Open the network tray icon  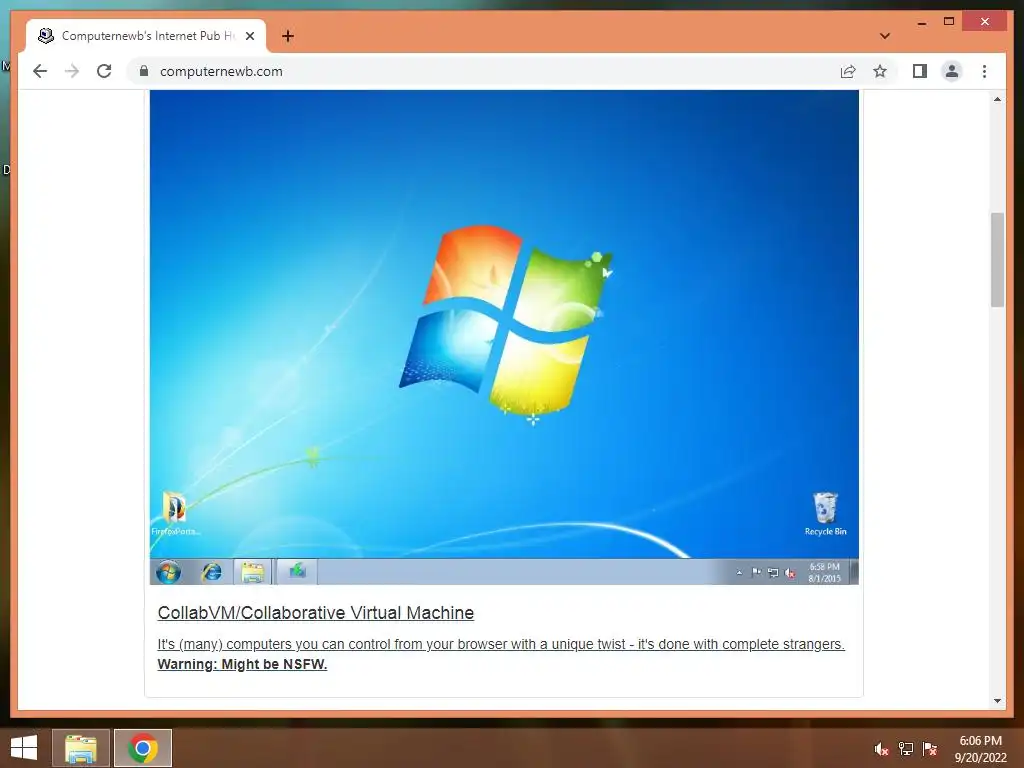click(x=906, y=748)
